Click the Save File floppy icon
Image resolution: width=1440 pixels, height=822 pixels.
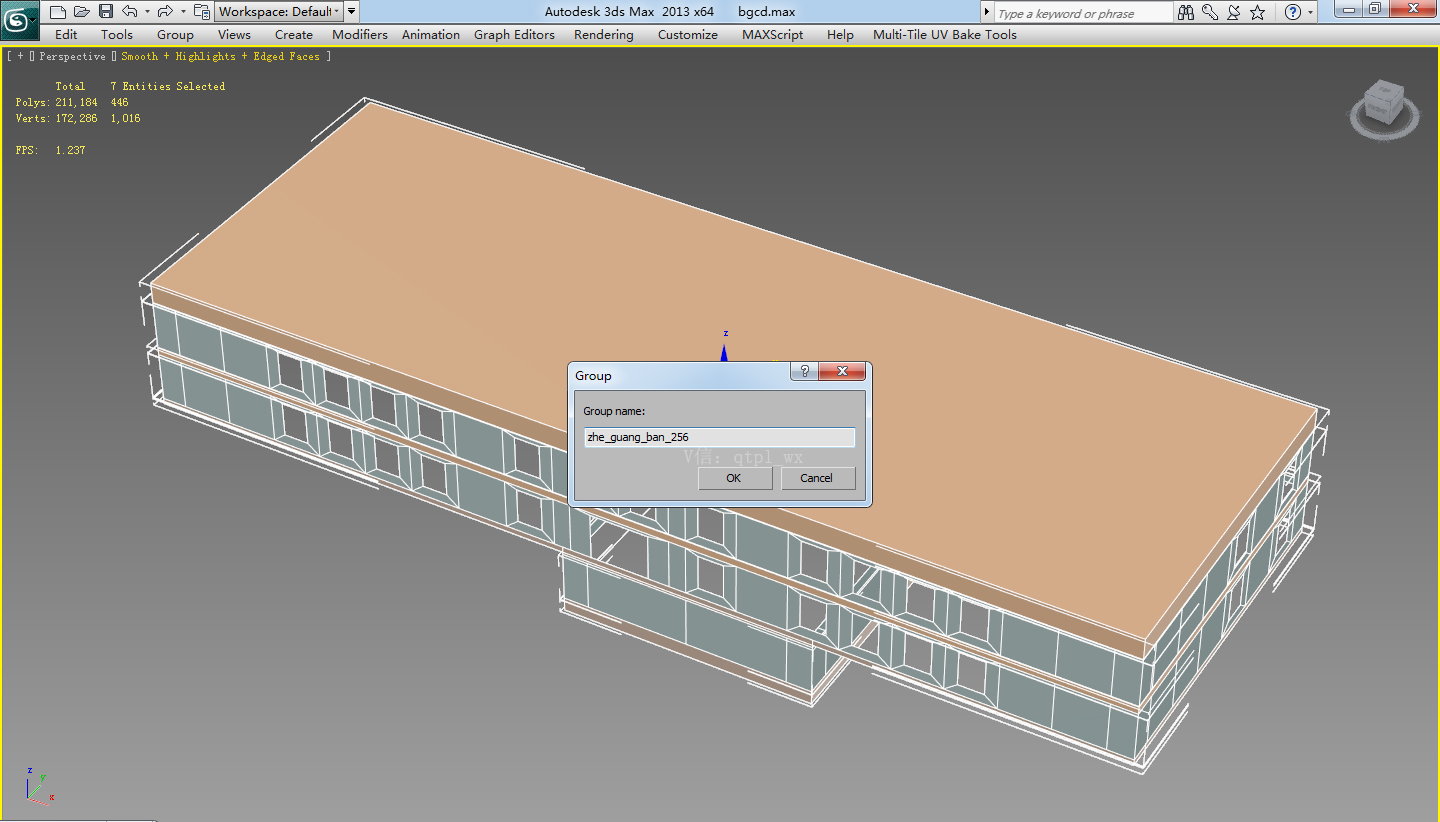(x=106, y=12)
